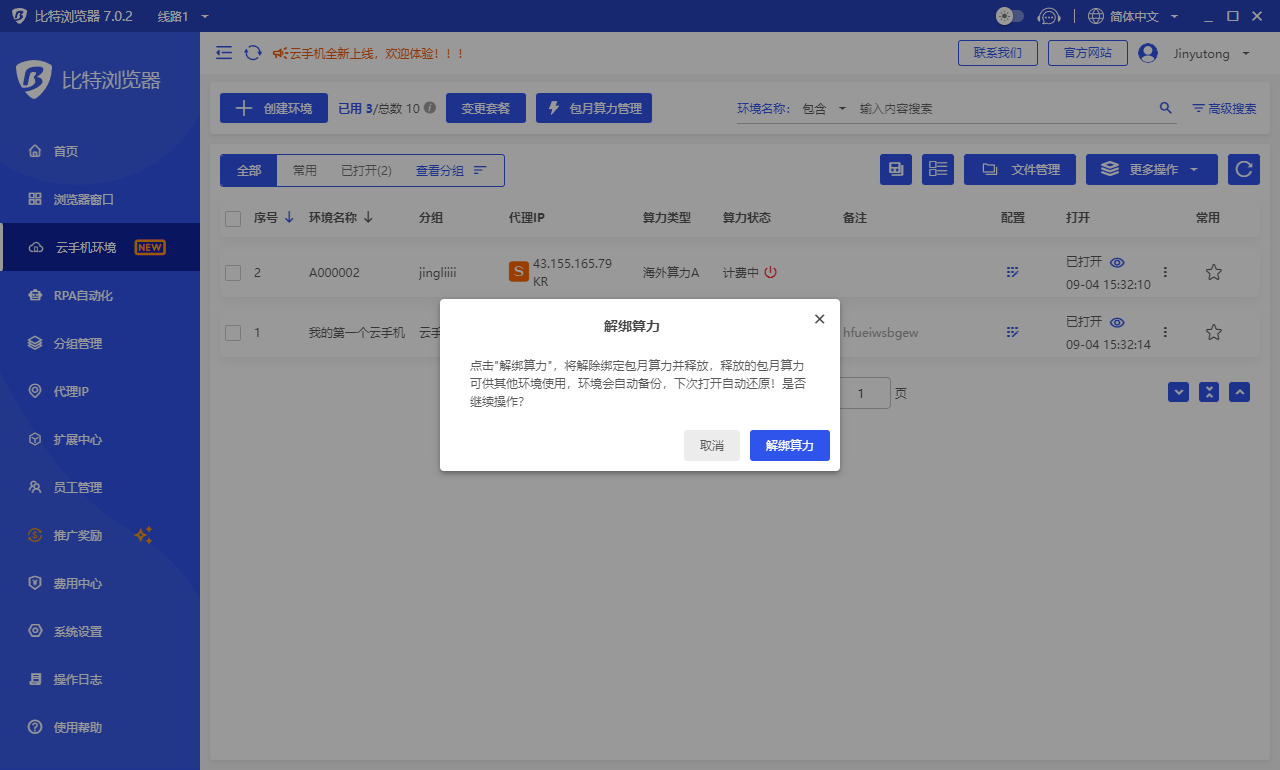1280x770 pixels.
Task: Check the A000002 row checkbox
Action: click(x=233, y=272)
